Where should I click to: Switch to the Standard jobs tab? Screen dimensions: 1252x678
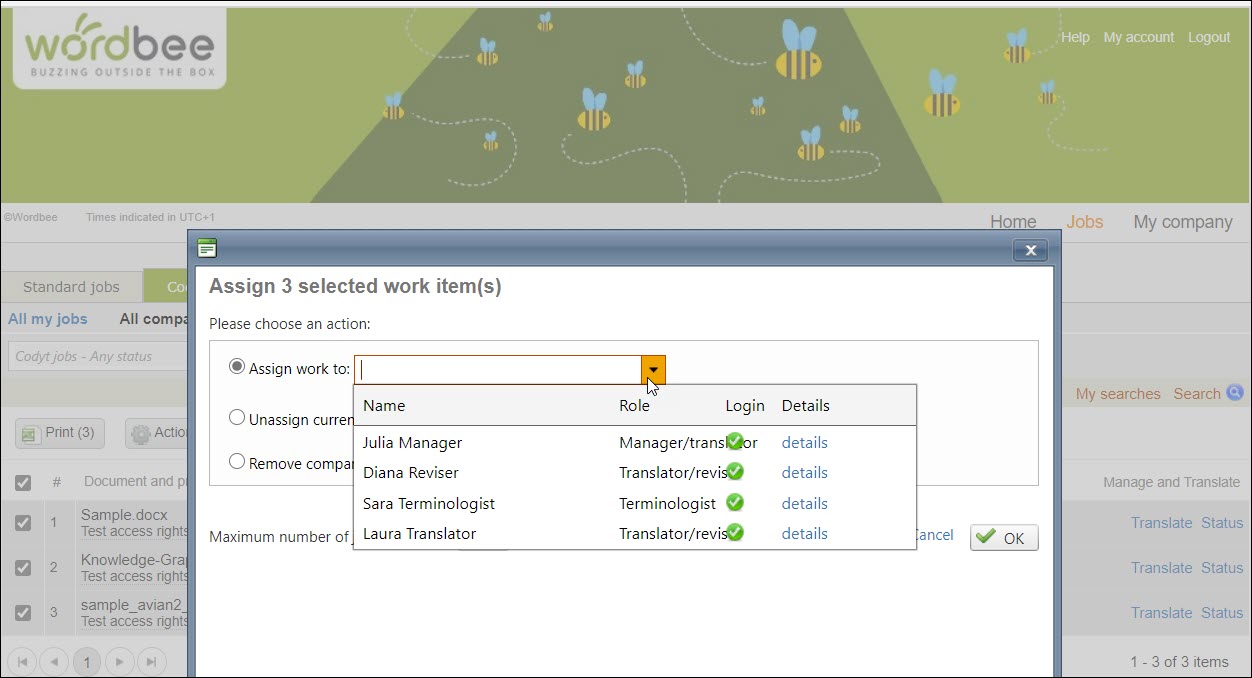[x=71, y=287]
